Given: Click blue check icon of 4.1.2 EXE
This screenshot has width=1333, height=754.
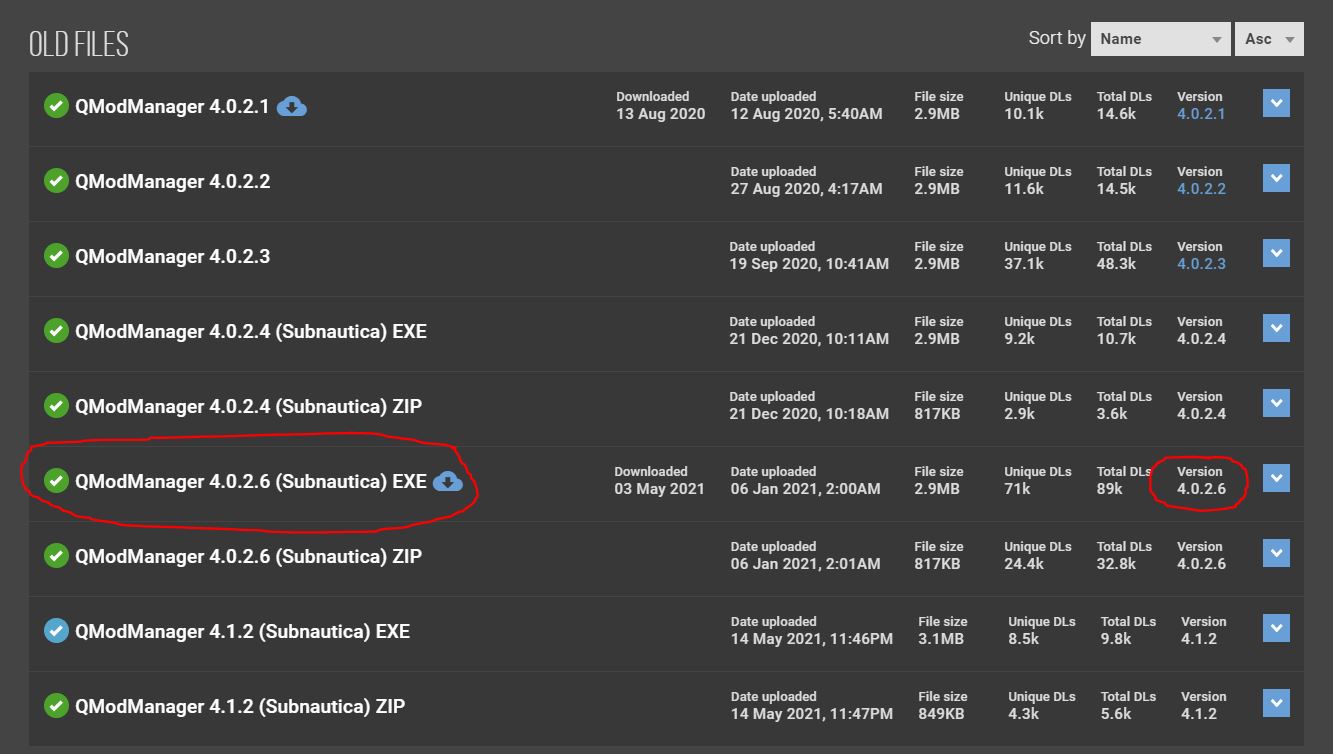Looking at the screenshot, I should 56,631.
